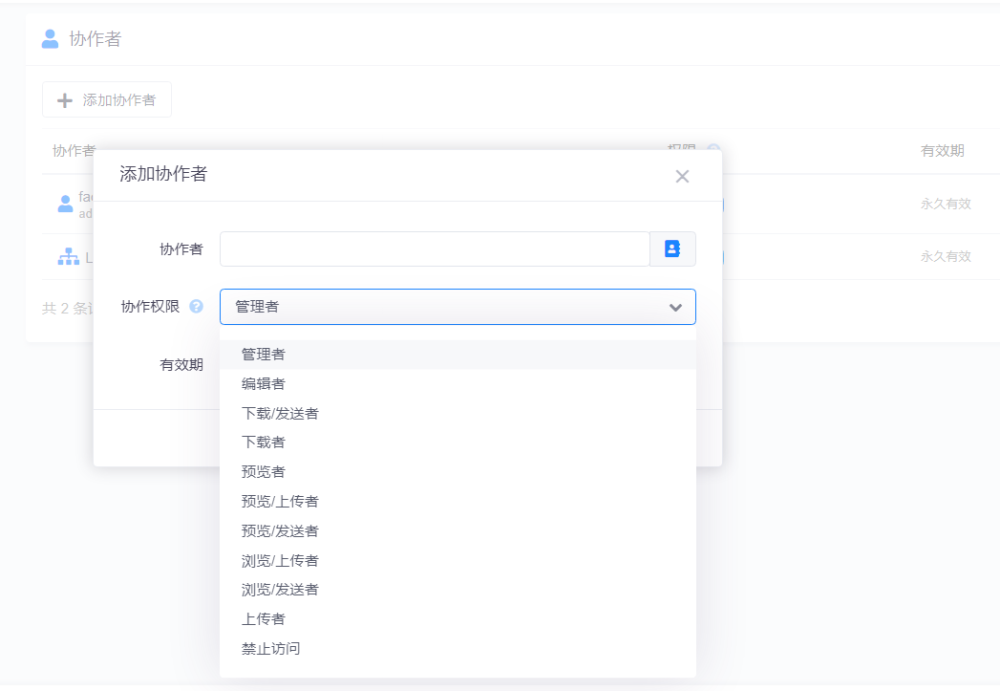
Task: Click the plus icon in 添加协作者 button
Action: [x=65, y=100]
